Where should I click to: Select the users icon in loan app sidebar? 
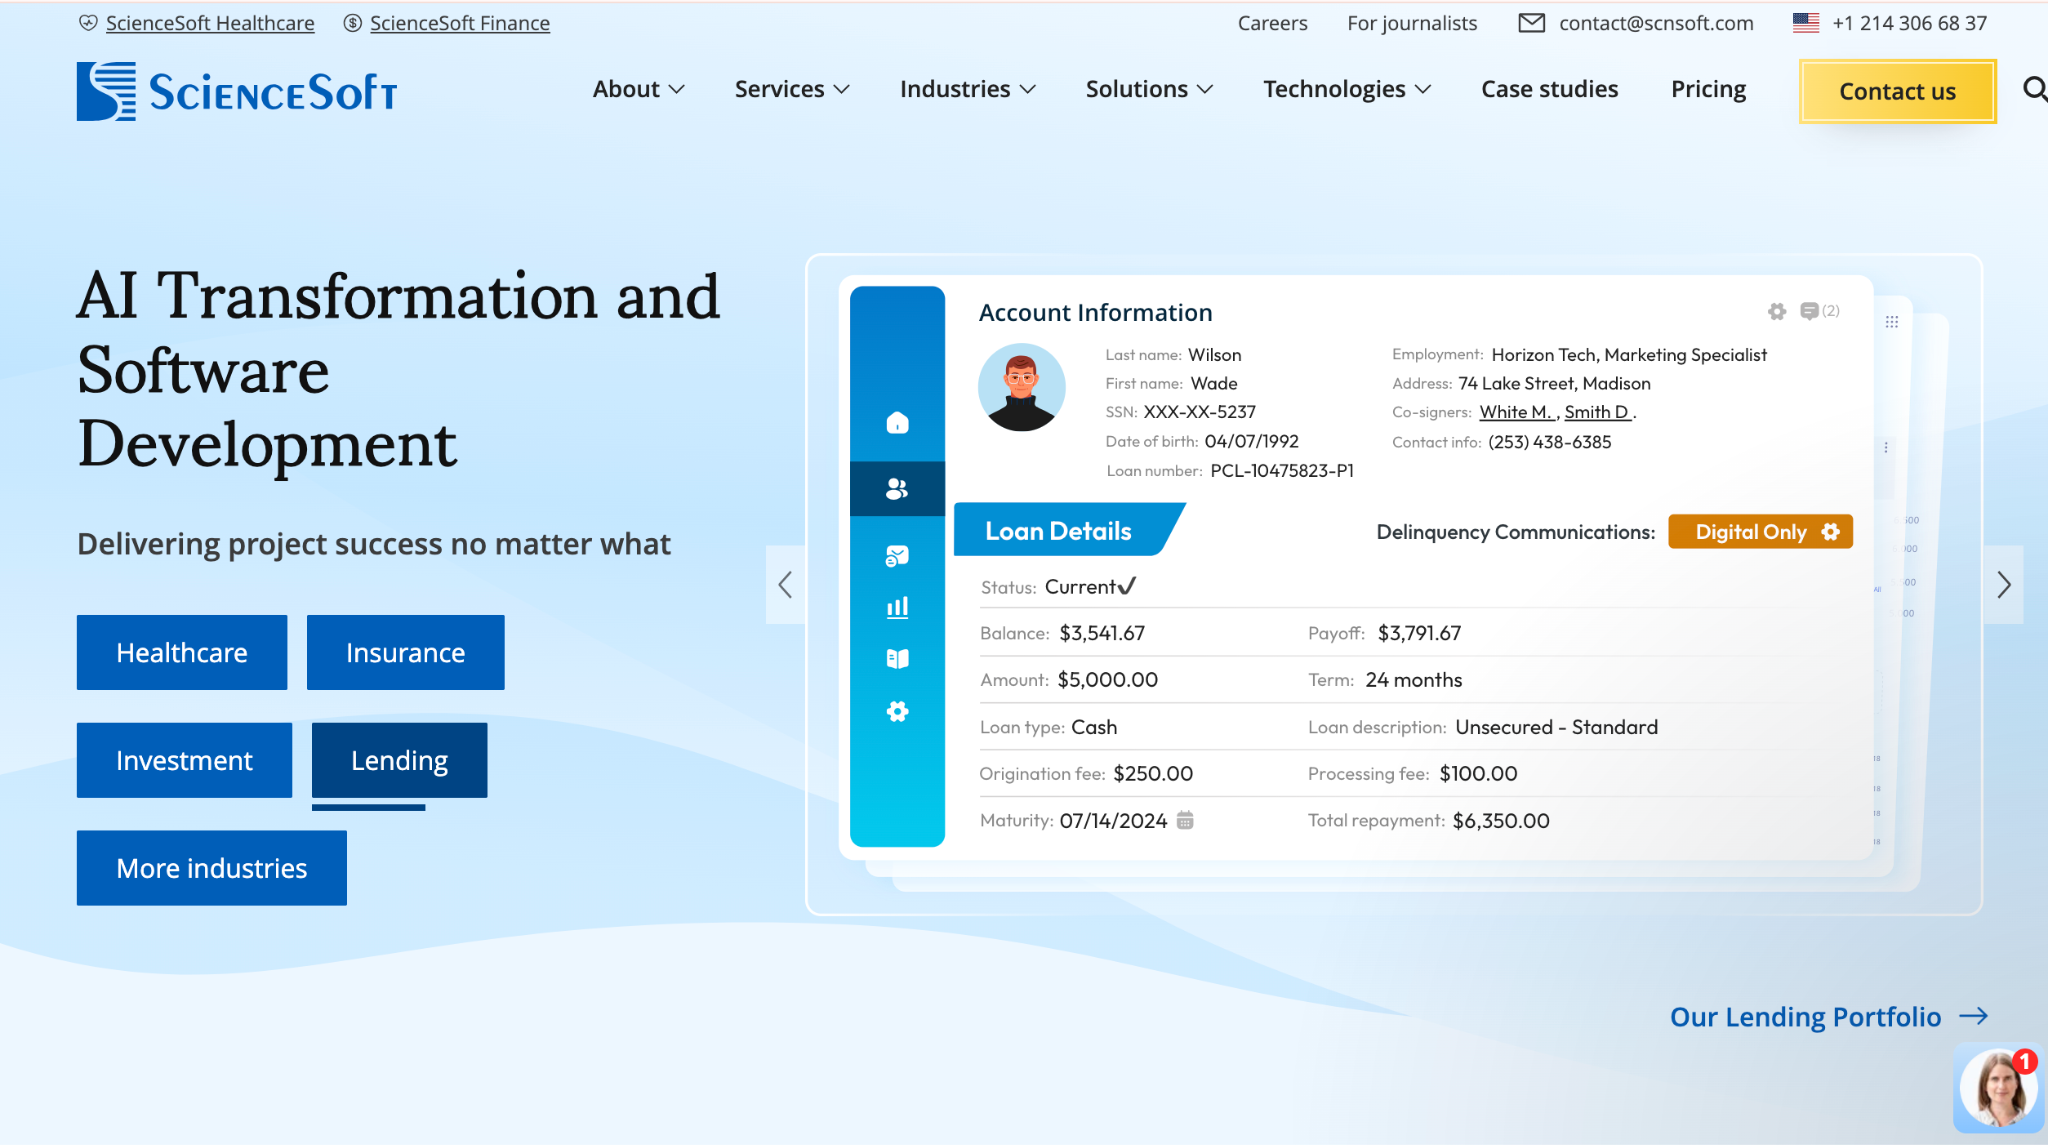coord(898,489)
